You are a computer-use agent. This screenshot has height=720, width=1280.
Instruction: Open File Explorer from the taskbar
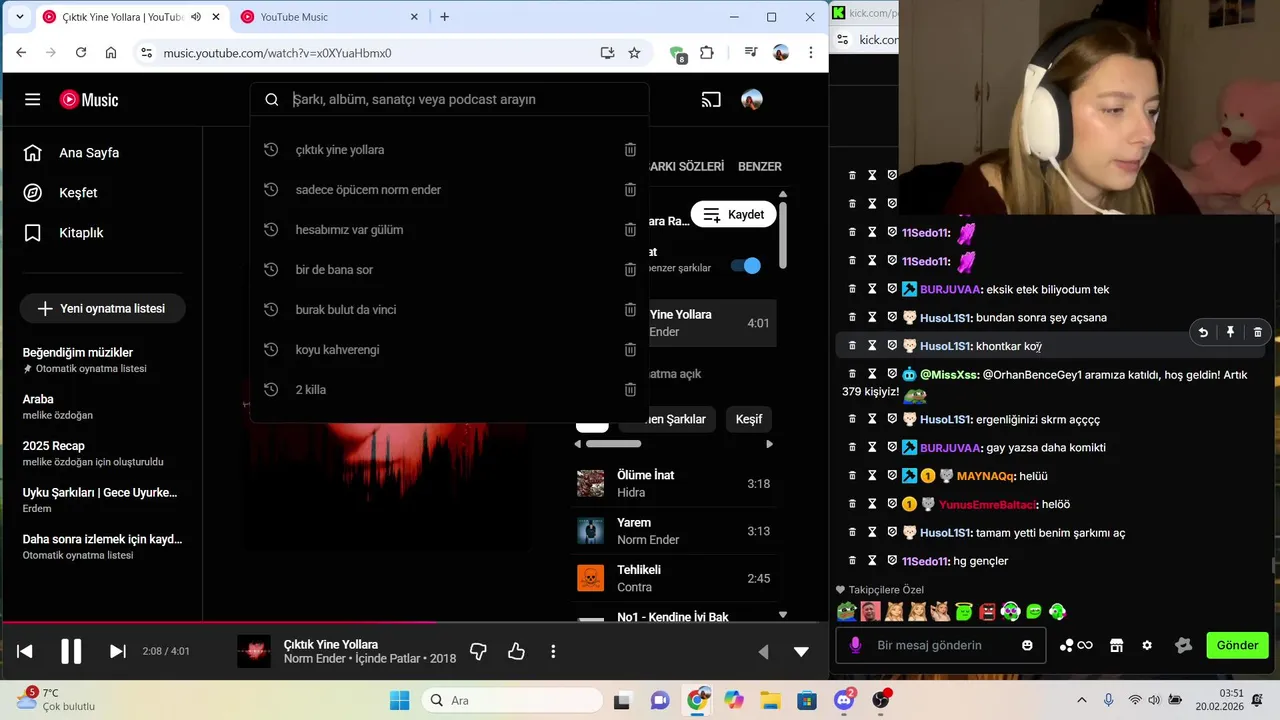point(770,701)
